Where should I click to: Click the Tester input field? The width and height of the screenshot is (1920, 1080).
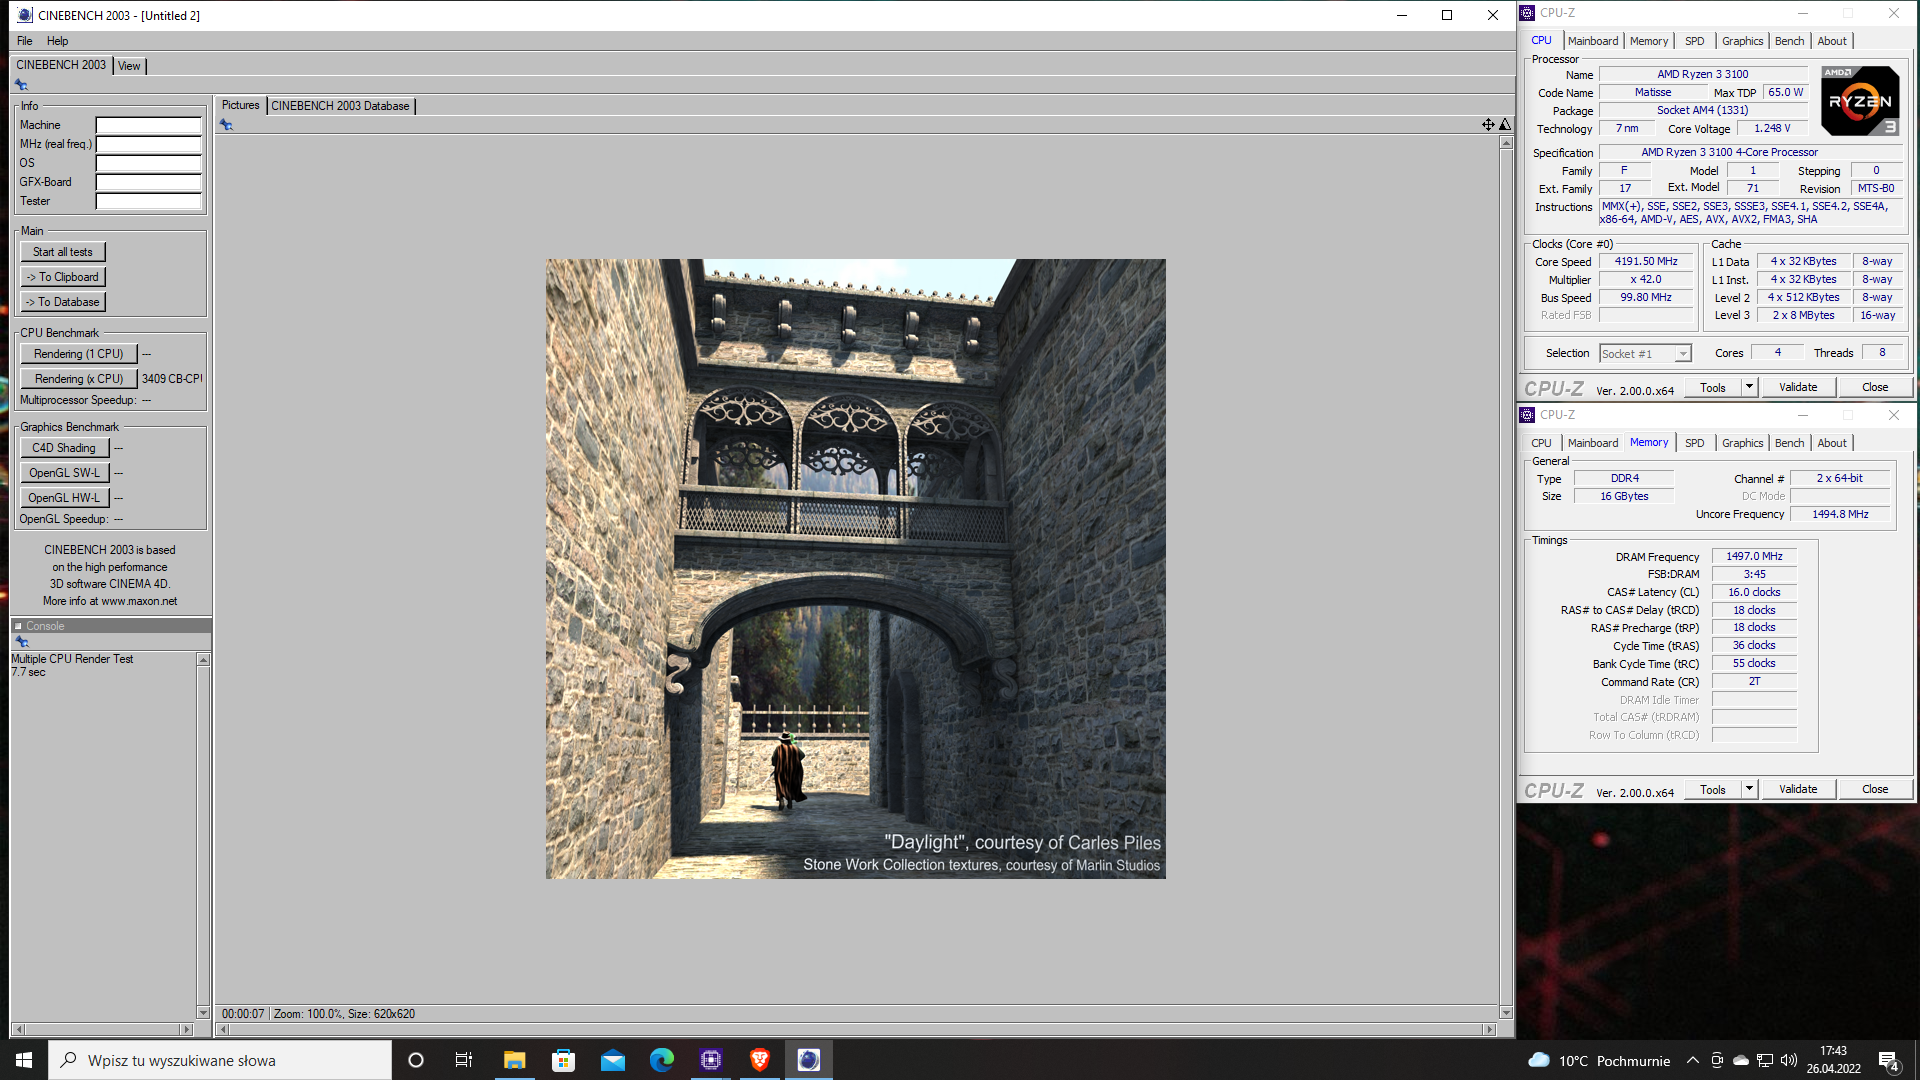coord(148,201)
